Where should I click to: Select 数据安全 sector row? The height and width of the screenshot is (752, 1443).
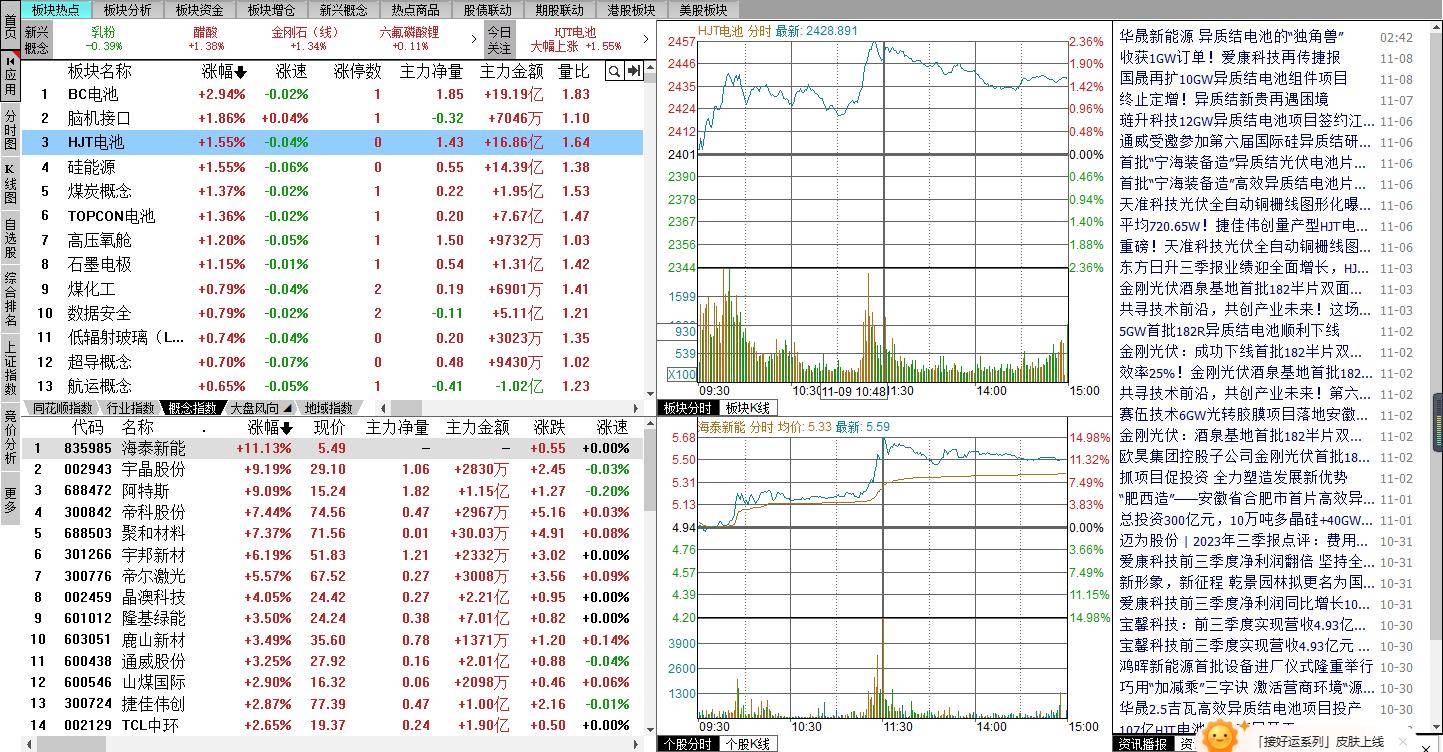click(333, 313)
